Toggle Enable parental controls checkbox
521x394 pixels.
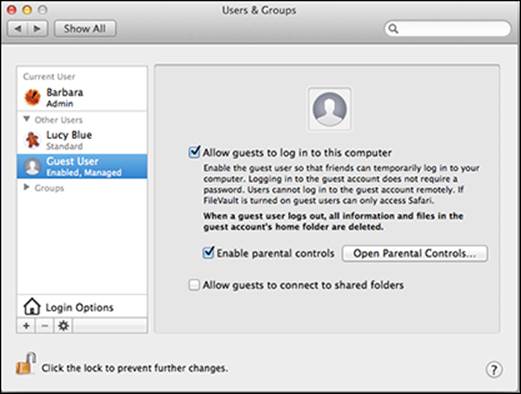[208, 252]
